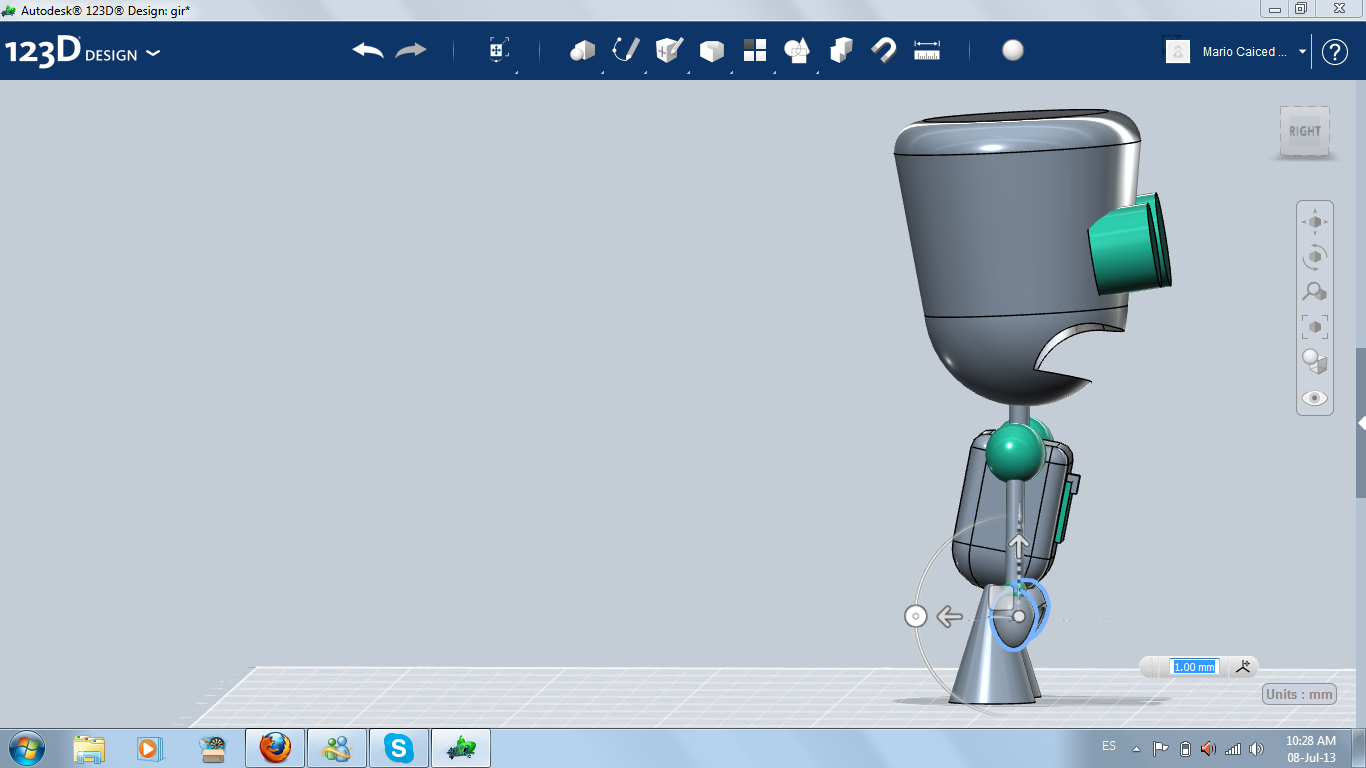The width and height of the screenshot is (1366, 768).
Task: Click the Fit view icon
Action: click(1315, 327)
